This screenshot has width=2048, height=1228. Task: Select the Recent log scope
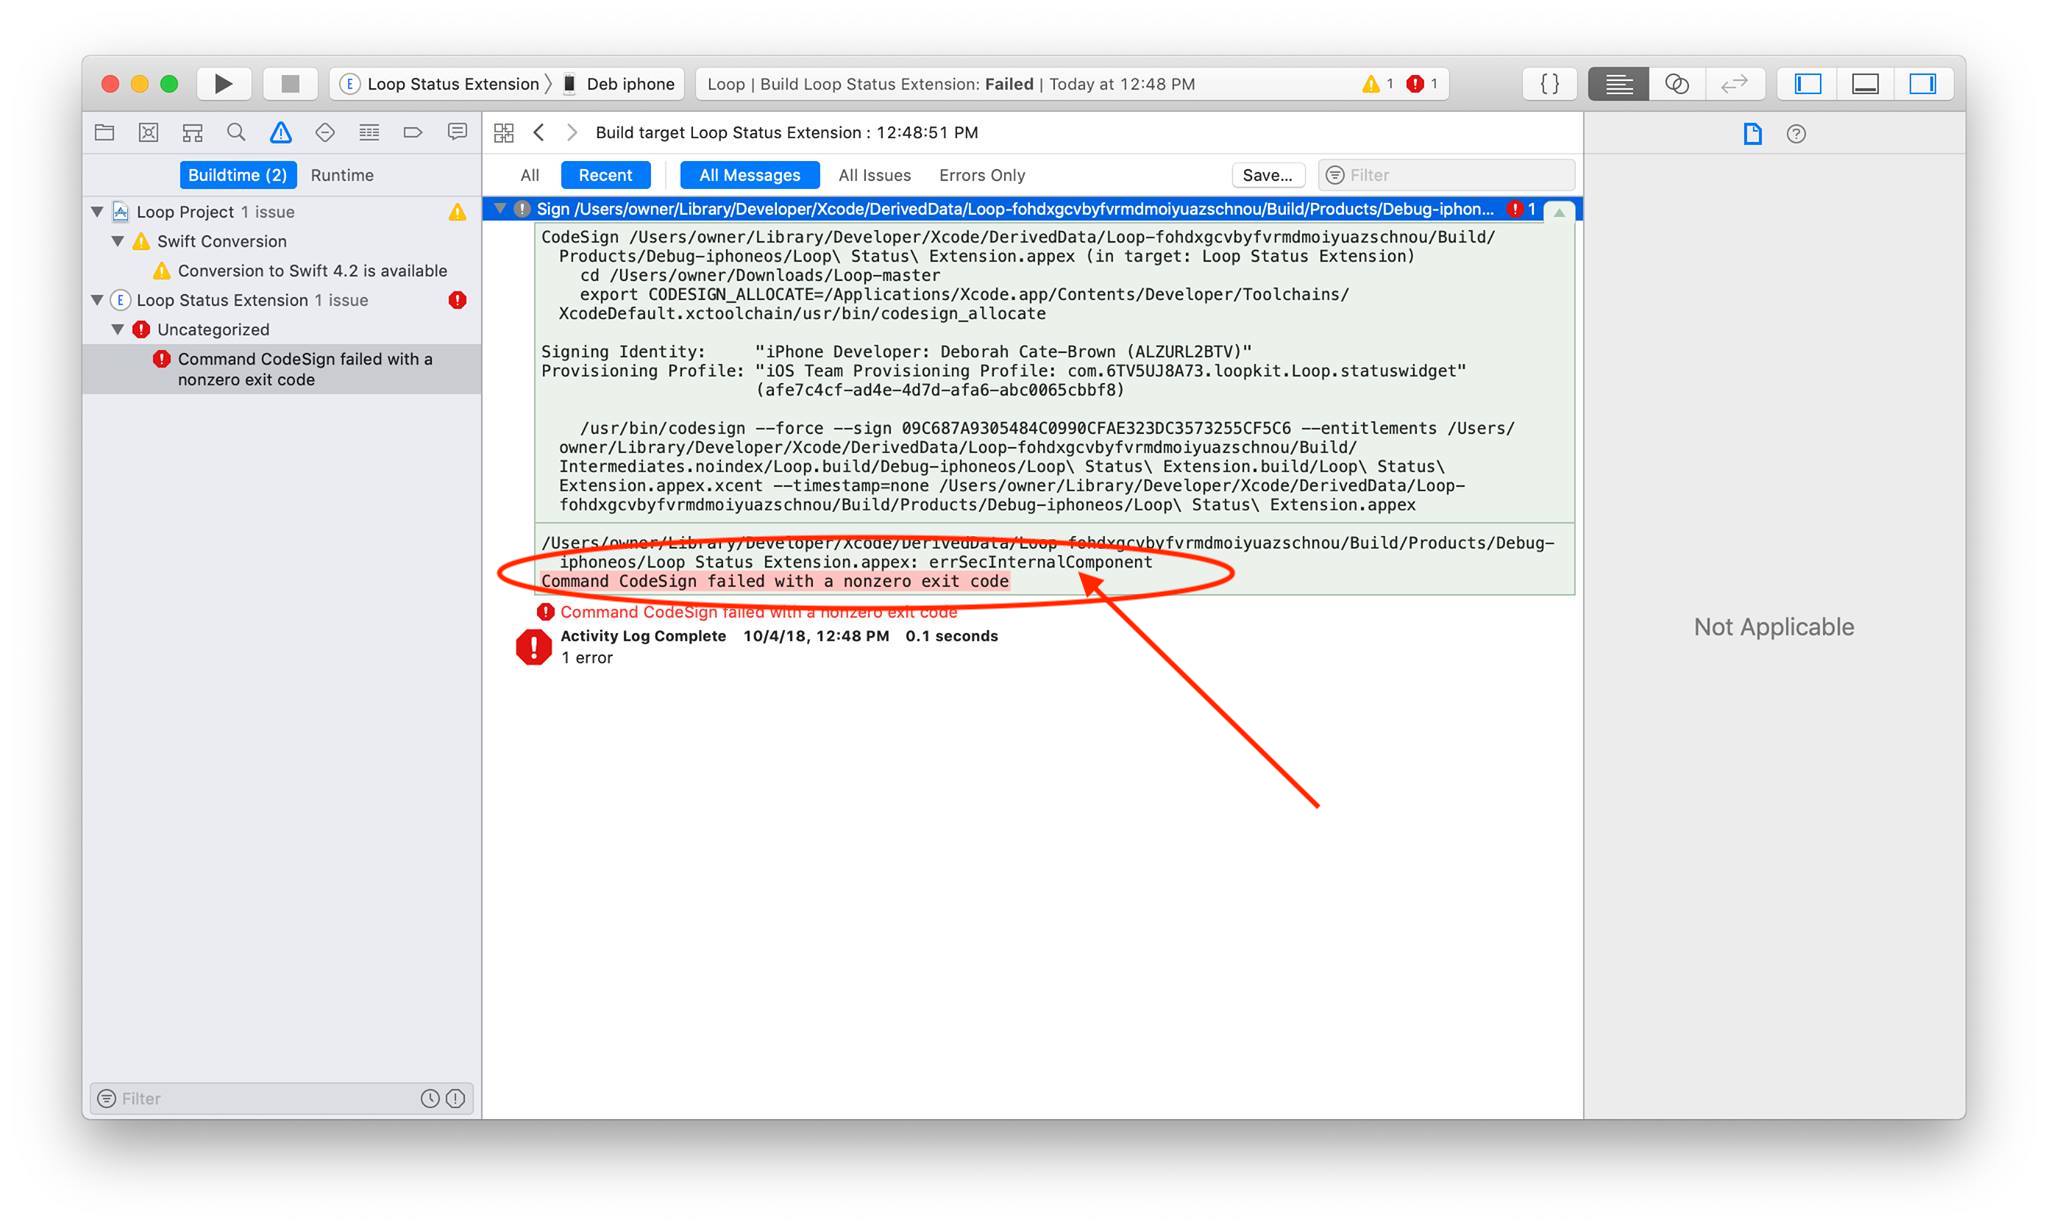coord(605,175)
